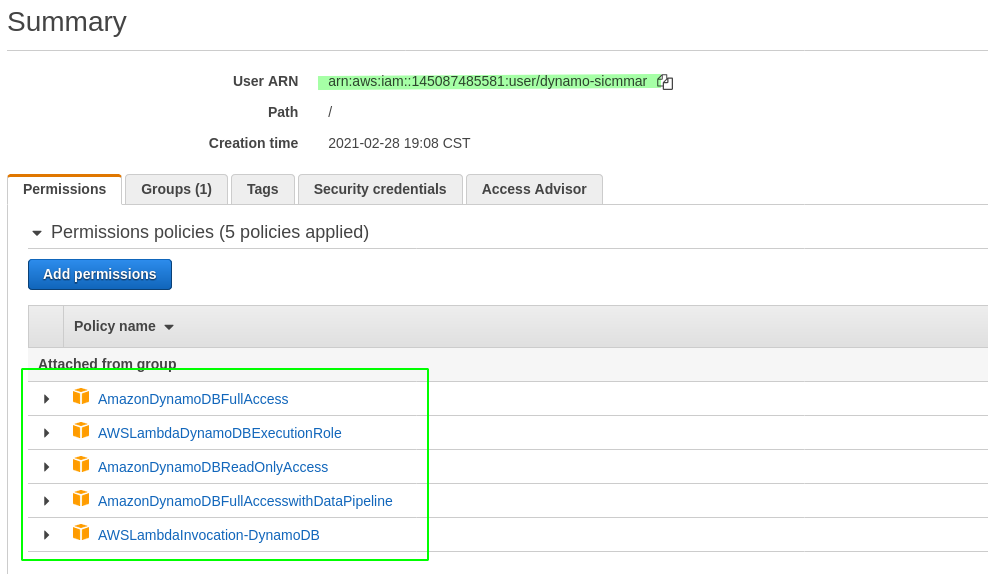The width and height of the screenshot is (988, 574).
Task: Switch to the Permissions tab
Action: (x=64, y=189)
